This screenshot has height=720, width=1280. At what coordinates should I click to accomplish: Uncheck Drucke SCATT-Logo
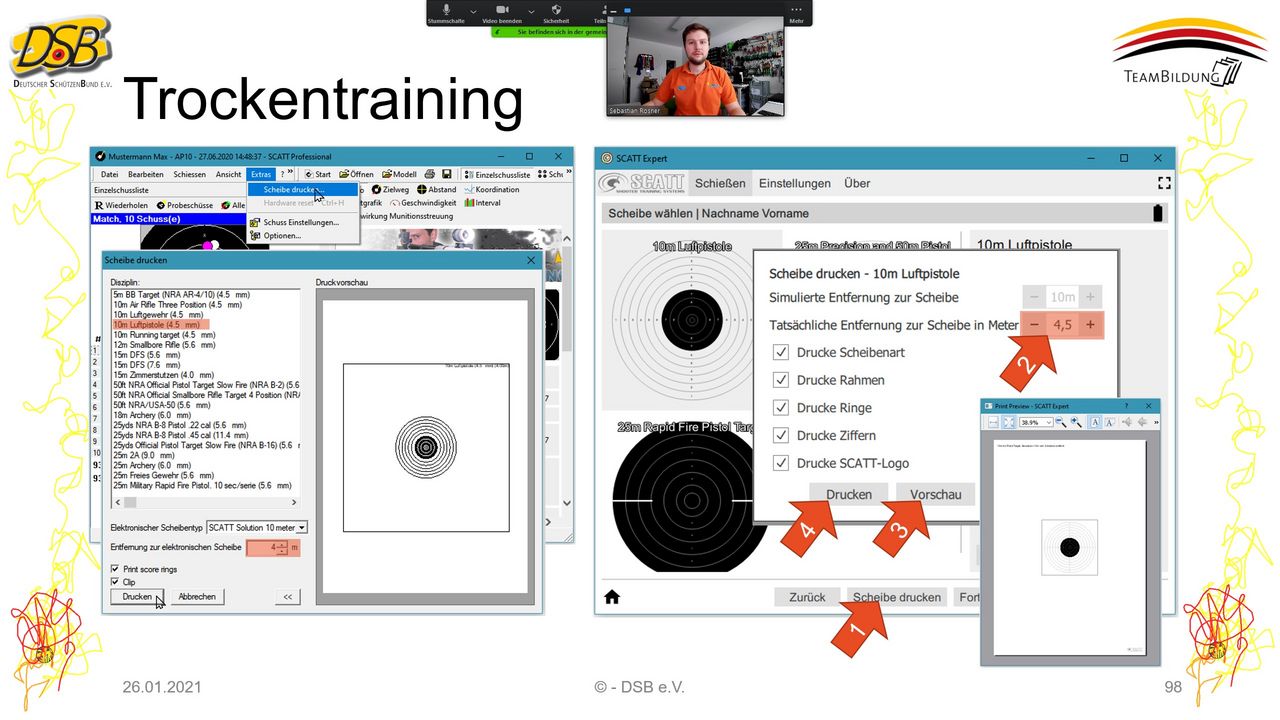click(x=781, y=463)
